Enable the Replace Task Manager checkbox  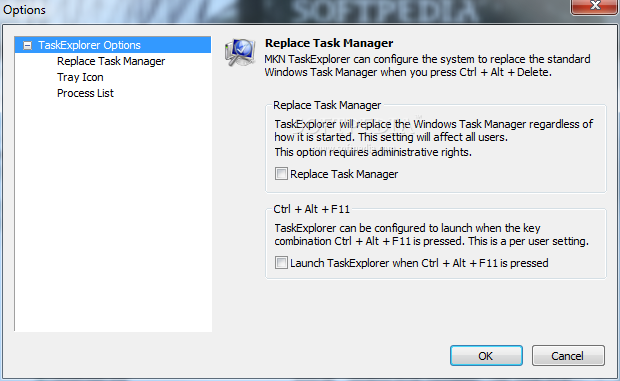281,174
